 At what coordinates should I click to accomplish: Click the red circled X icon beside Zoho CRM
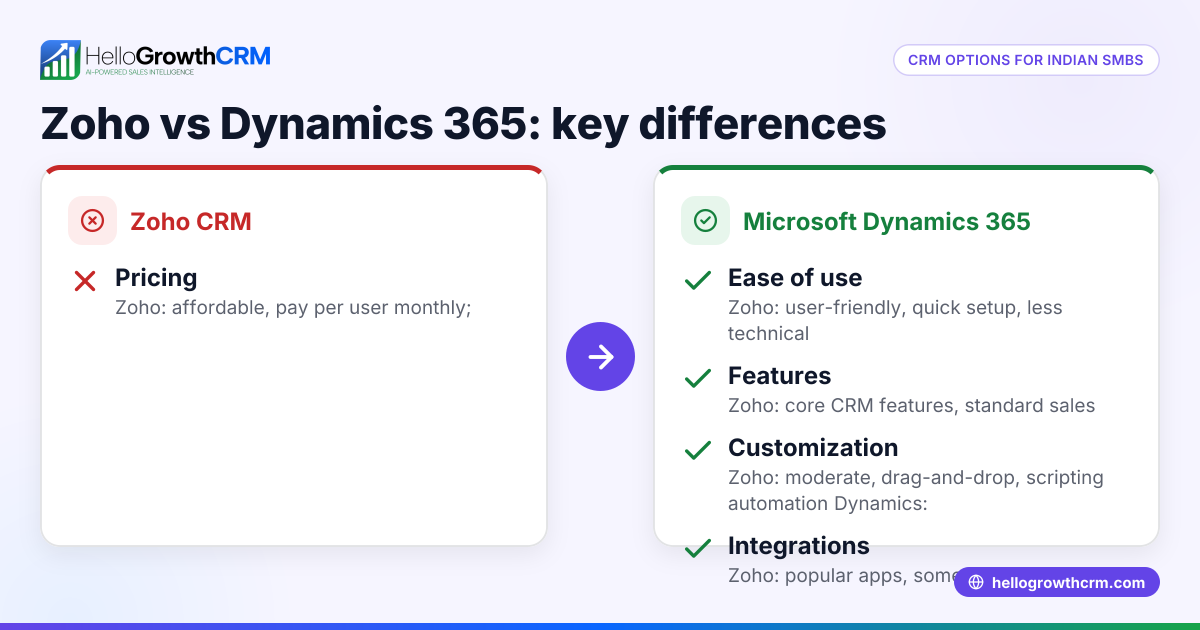click(x=92, y=221)
